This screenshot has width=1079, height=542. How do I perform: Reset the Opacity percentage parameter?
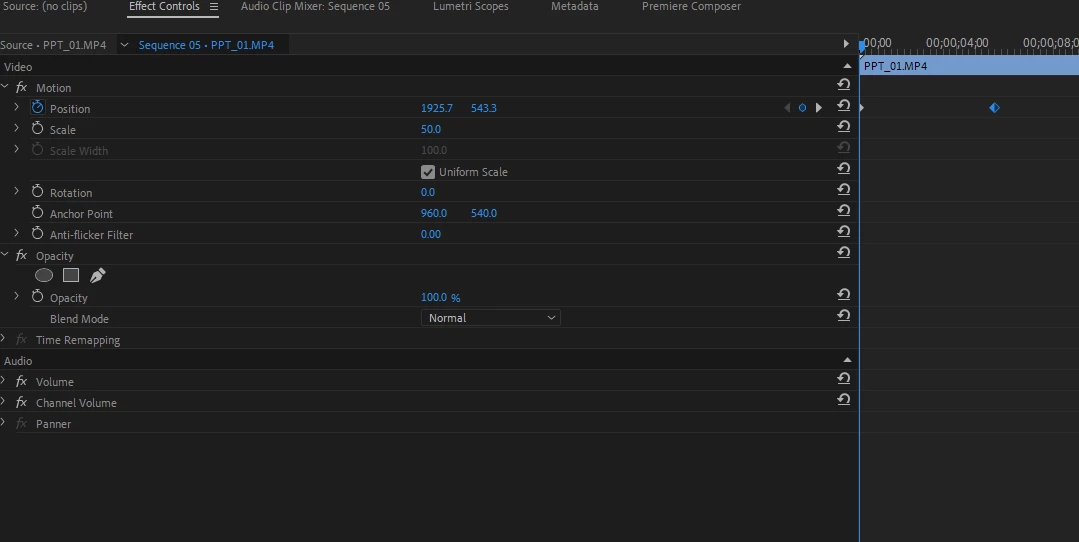(x=844, y=294)
